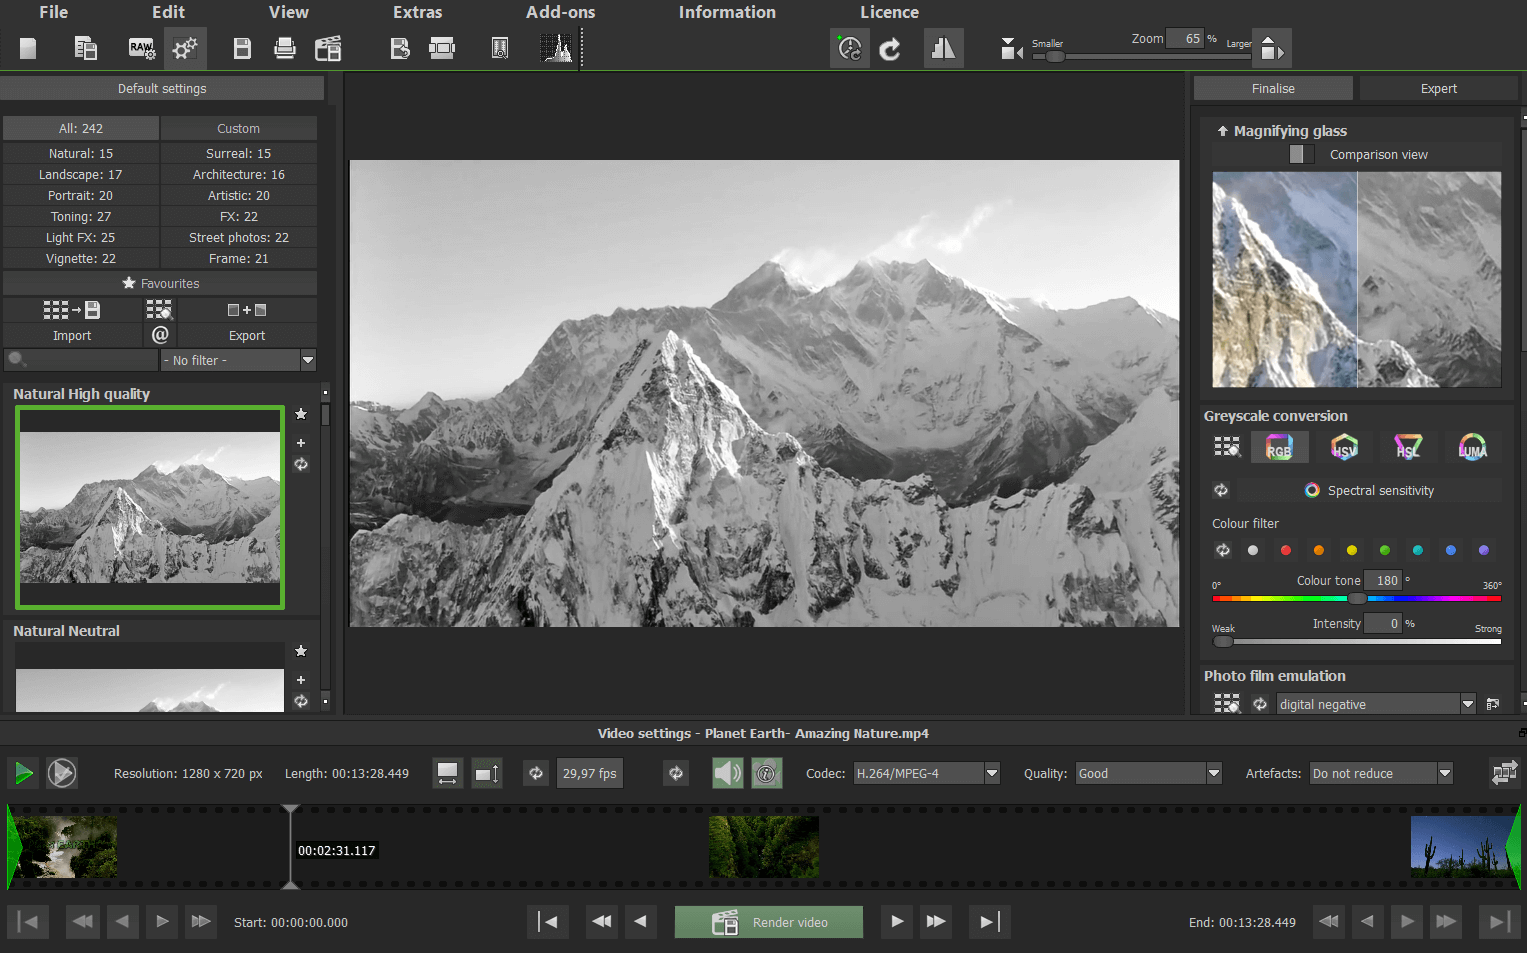Toggle the audio speaker button
The height and width of the screenshot is (953, 1527).
pyautogui.click(x=728, y=773)
